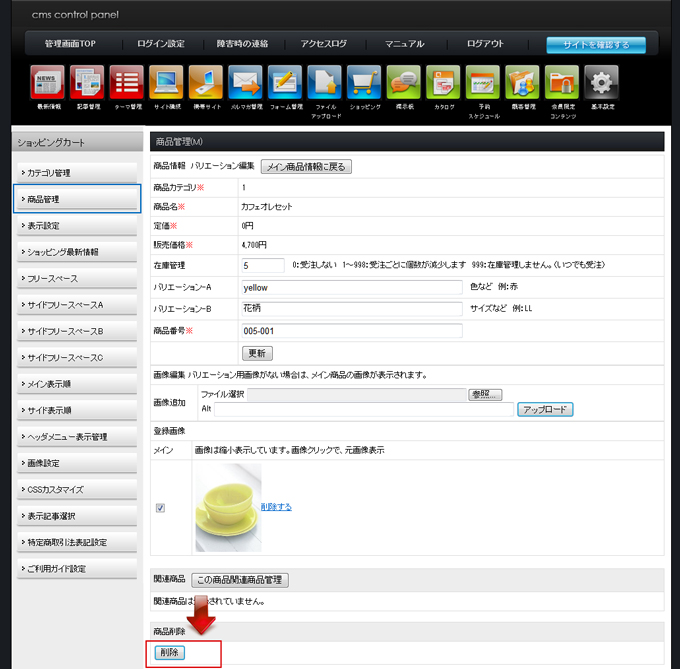
Task: Click the 会員限定コンテンツ lock folder icon
Action: [x=561, y=82]
